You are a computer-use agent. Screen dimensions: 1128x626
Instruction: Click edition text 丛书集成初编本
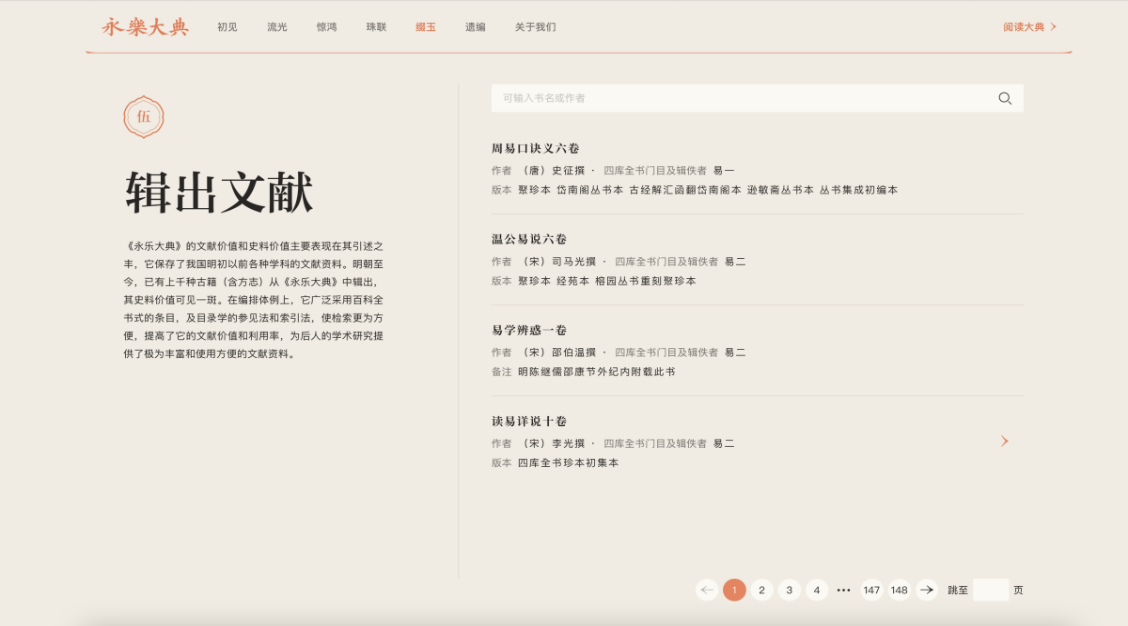(x=858, y=190)
